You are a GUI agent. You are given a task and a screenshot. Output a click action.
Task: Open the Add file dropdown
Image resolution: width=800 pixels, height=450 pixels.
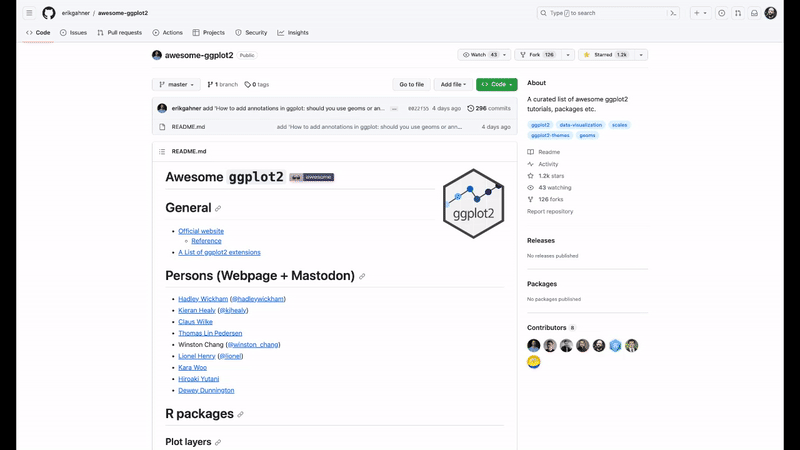tap(453, 85)
